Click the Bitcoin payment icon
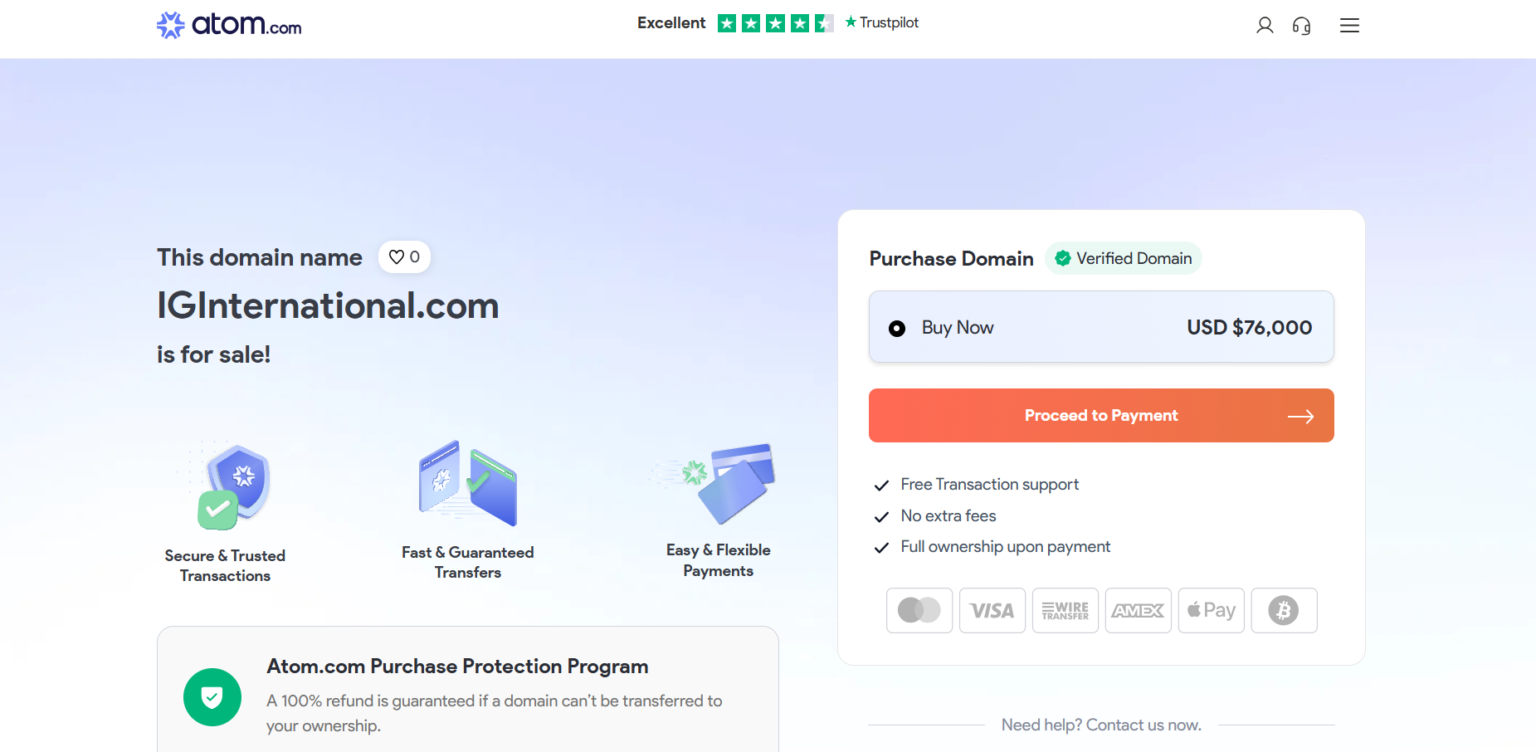 1284,610
